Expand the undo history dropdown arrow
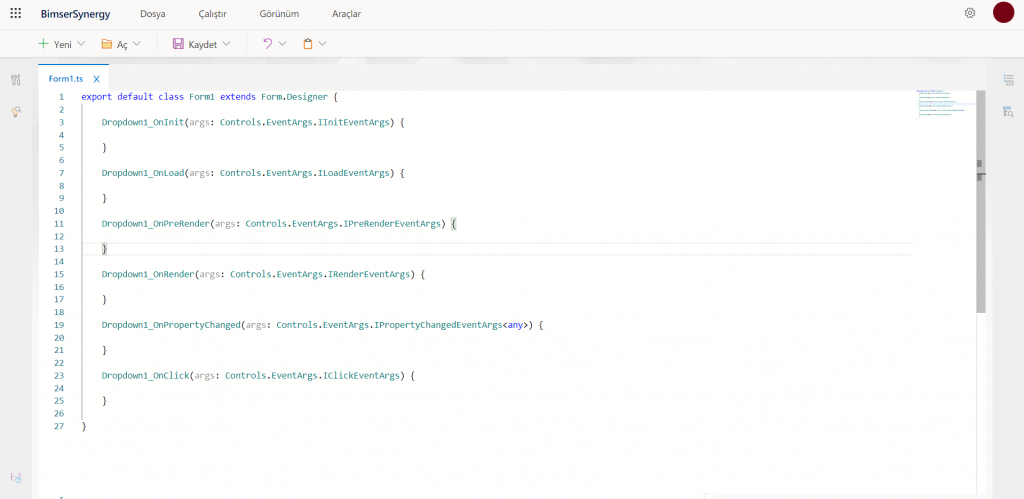The width and height of the screenshot is (1024, 499). point(282,44)
